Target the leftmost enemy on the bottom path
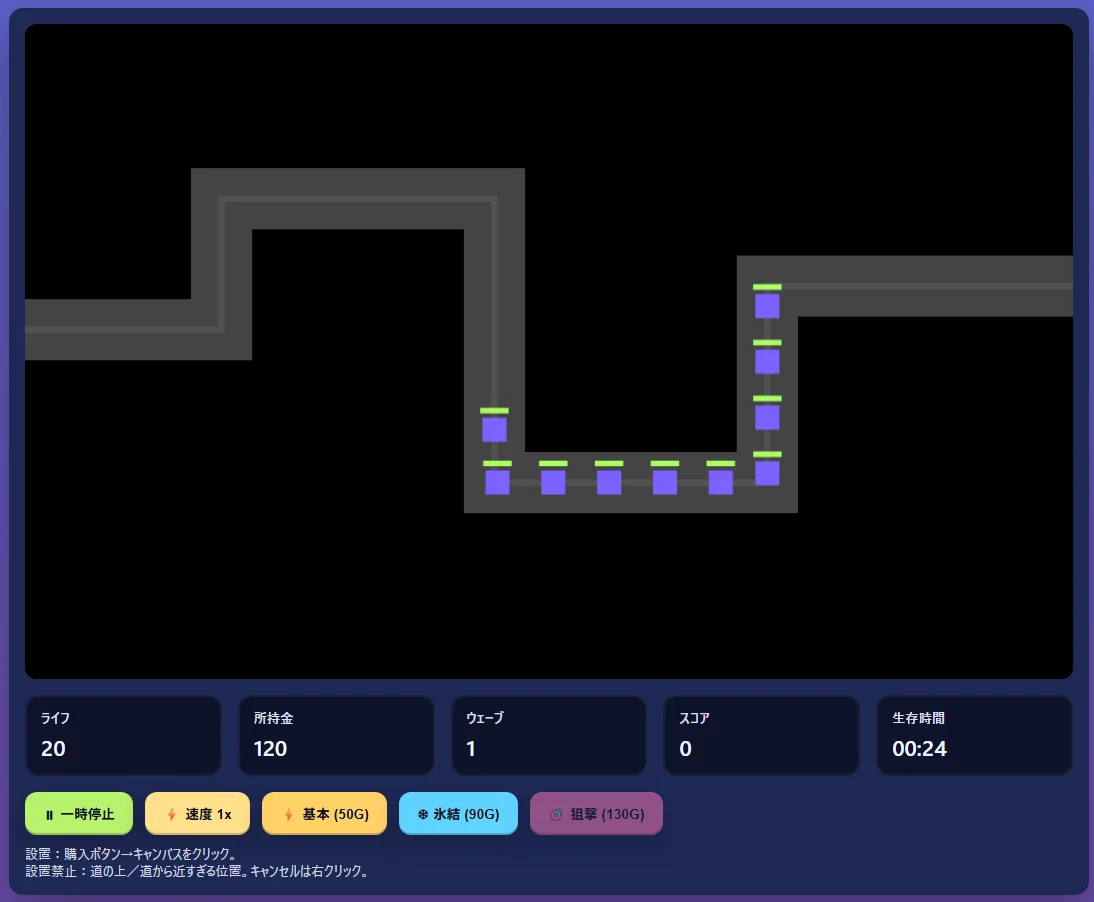 coord(497,483)
